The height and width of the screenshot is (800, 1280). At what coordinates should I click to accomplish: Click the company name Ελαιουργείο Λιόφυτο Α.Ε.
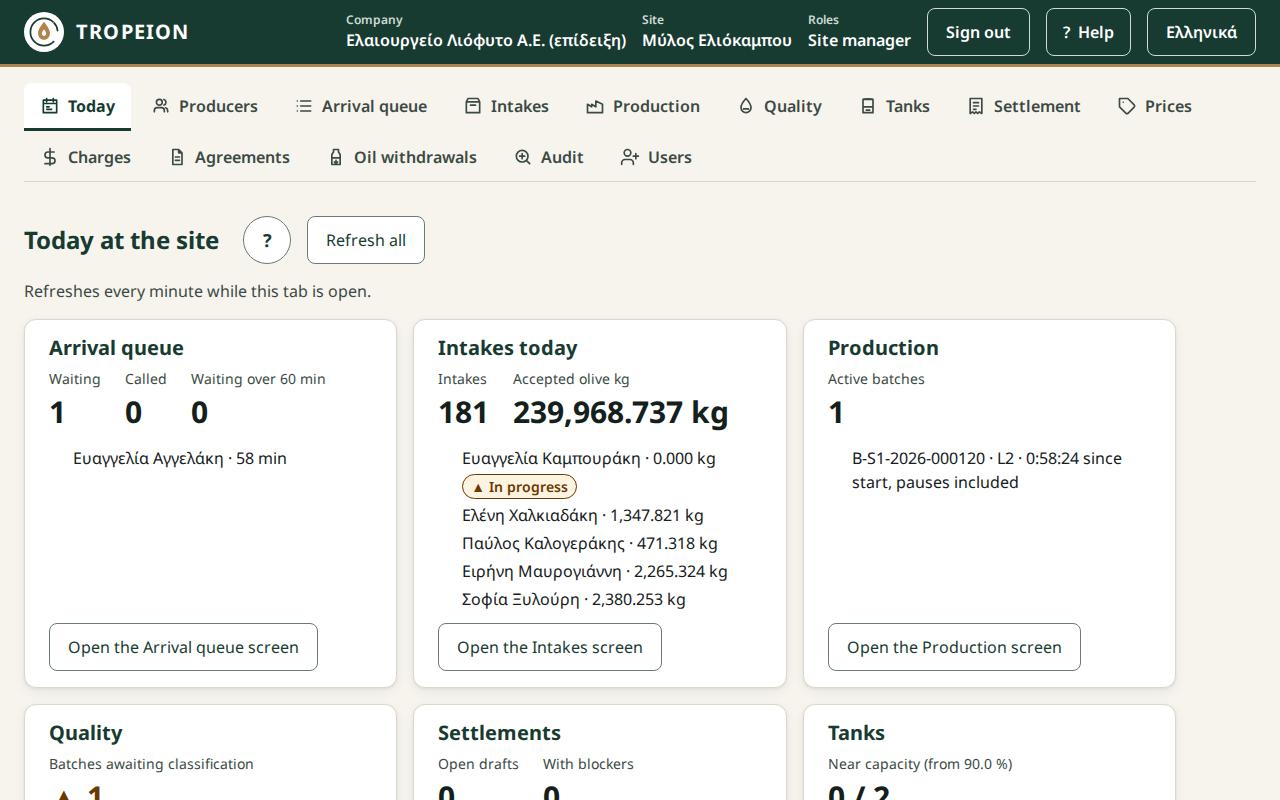(x=486, y=40)
